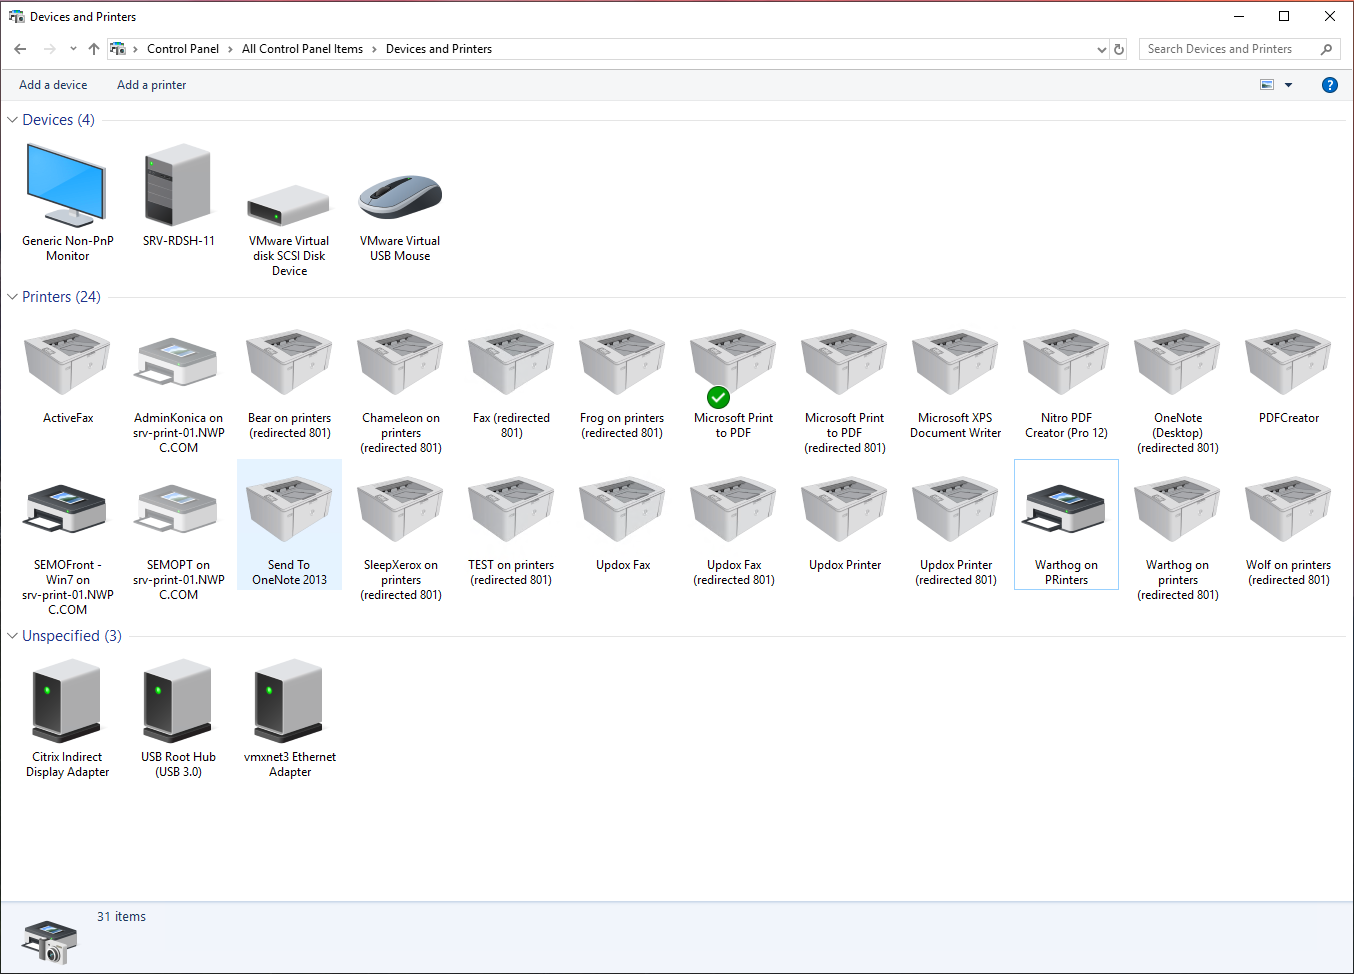Select the Warthog on printers (redirected 801) icon

click(x=1177, y=509)
